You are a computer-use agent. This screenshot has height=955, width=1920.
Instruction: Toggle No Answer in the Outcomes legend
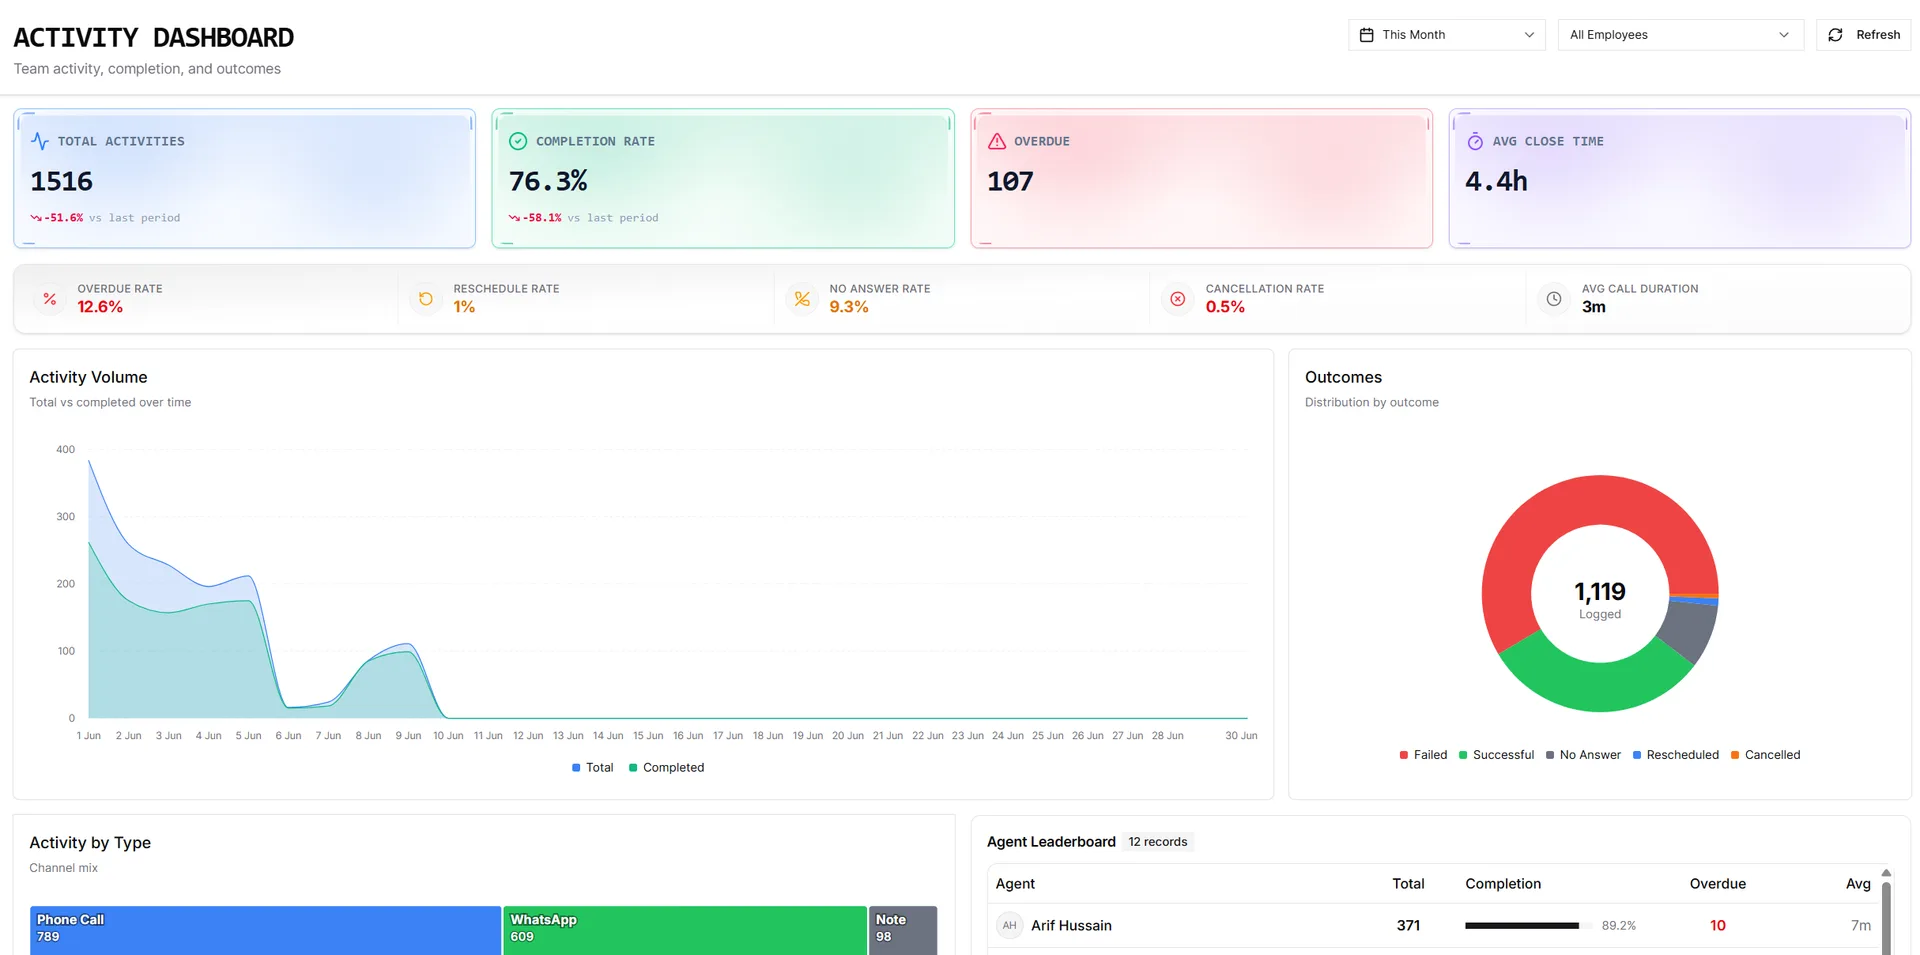coord(1583,755)
